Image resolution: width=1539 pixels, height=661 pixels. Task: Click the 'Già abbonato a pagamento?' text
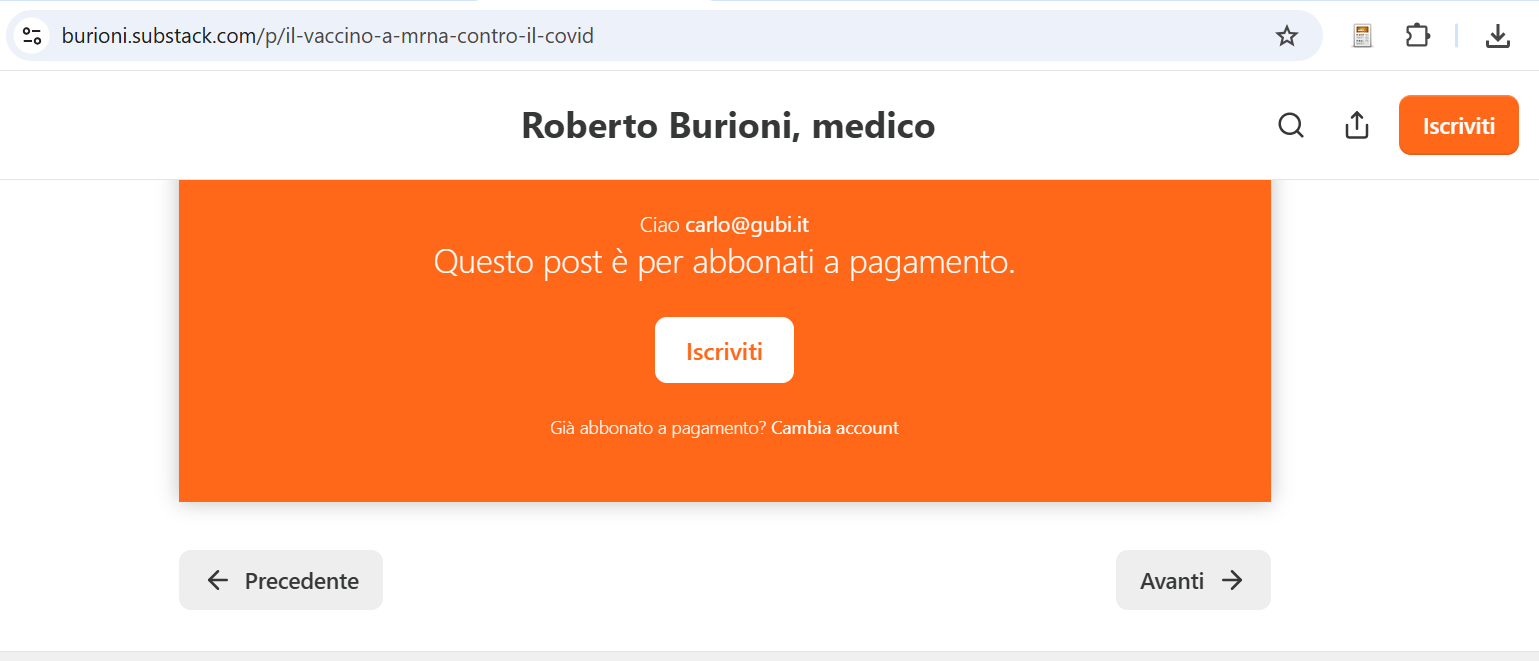(x=658, y=428)
